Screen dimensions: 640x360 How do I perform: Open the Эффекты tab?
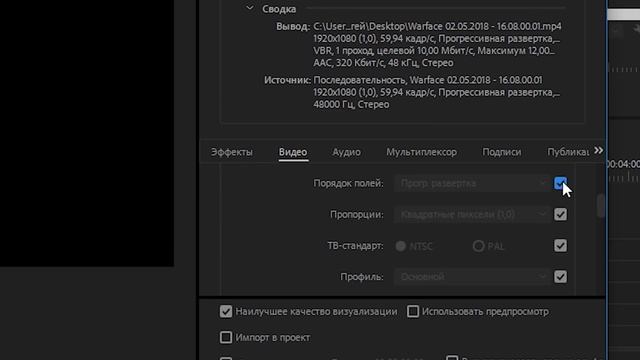[x=231, y=152]
